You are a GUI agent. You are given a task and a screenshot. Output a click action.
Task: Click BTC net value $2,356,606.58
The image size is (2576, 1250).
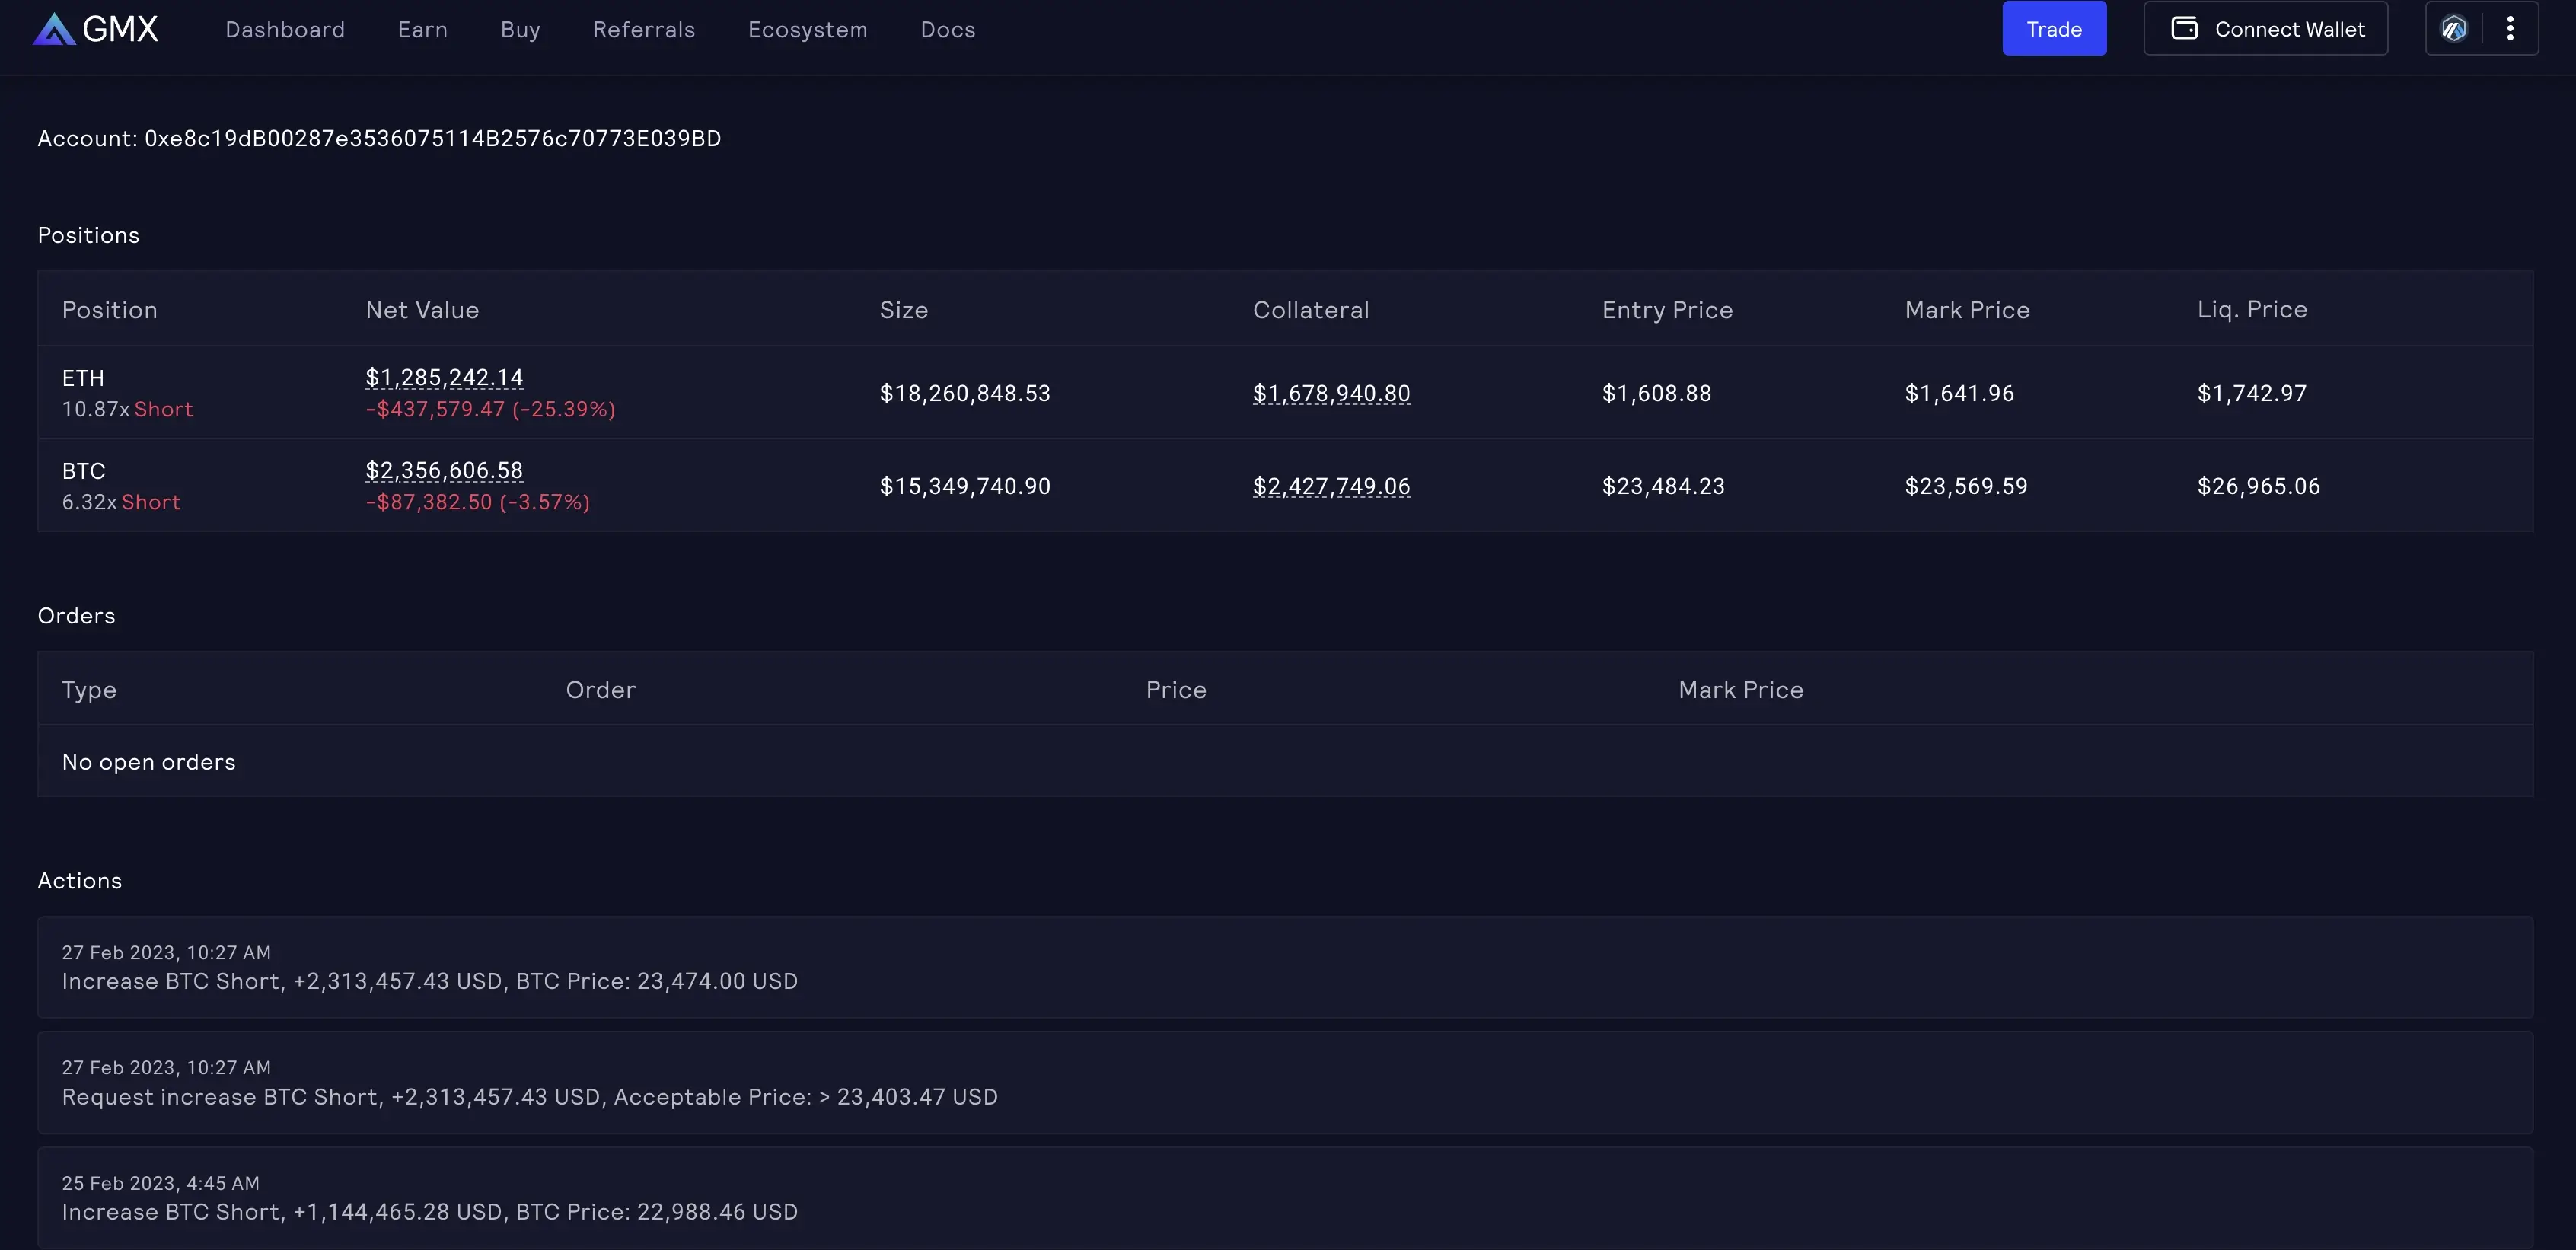(x=444, y=470)
